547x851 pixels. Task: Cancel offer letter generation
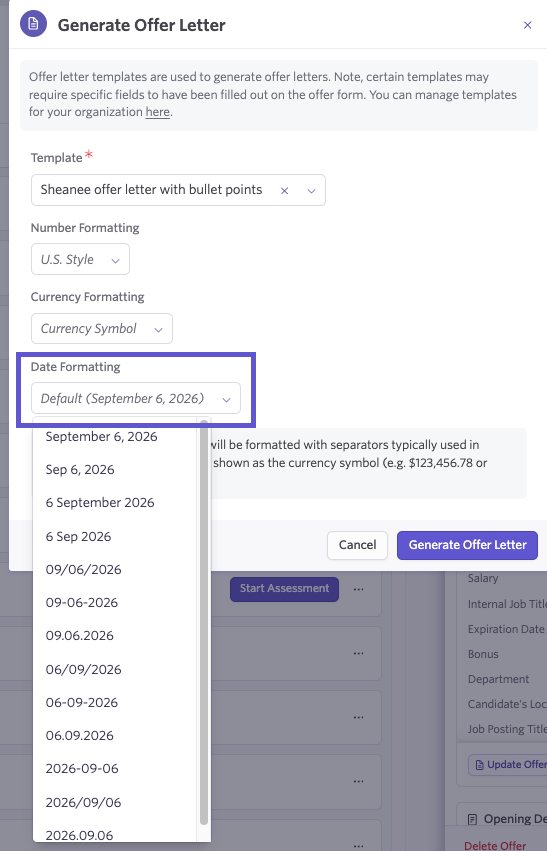pos(357,545)
